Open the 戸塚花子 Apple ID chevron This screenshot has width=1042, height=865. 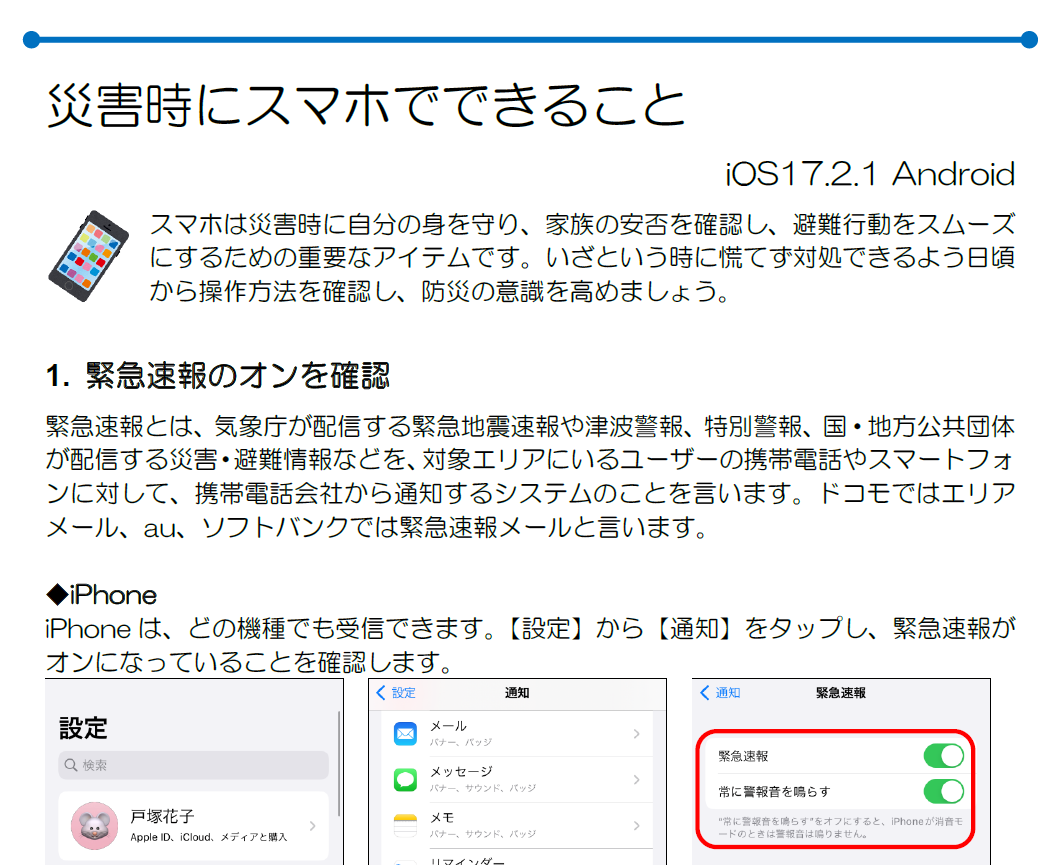313,826
